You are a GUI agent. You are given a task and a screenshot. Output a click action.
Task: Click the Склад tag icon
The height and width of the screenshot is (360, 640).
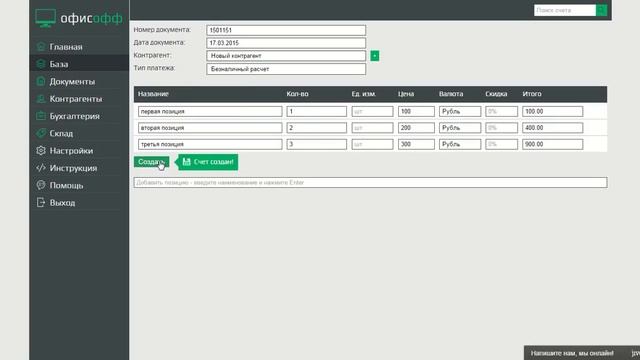pyautogui.click(x=41, y=133)
